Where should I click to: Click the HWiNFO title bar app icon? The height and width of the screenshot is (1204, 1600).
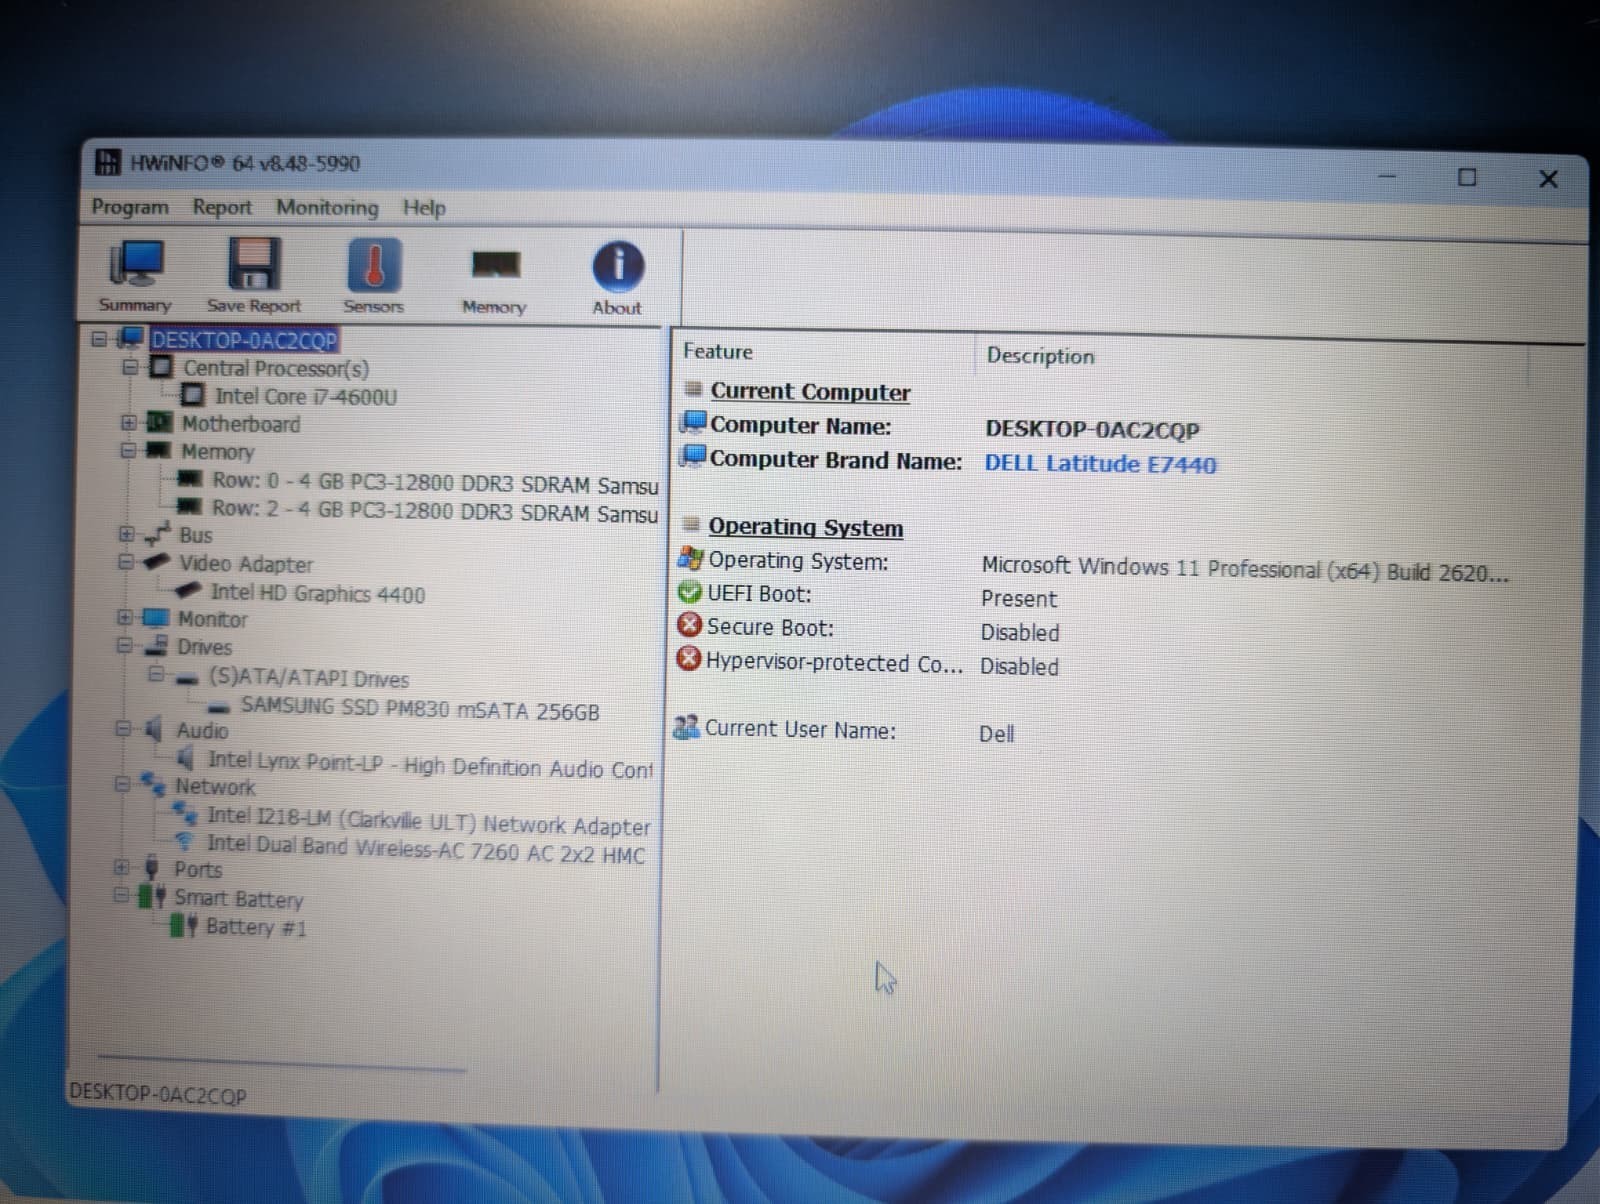pos(107,161)
